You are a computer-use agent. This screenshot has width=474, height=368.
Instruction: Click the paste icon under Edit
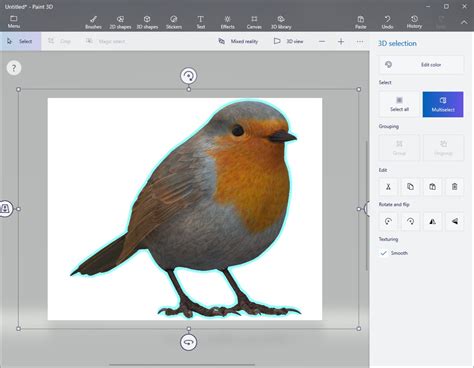point(432,187)
